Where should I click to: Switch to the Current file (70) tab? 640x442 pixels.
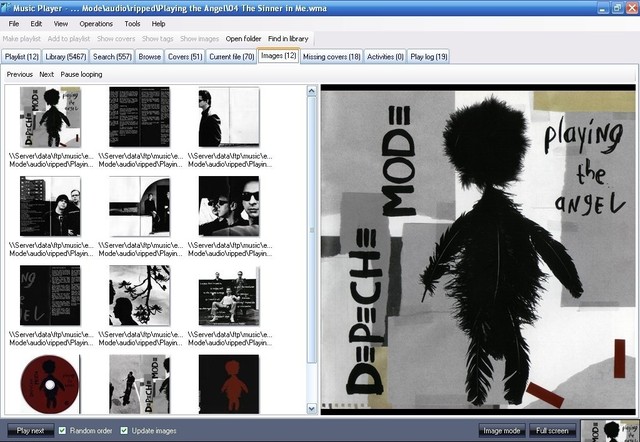tap(231, 57)
